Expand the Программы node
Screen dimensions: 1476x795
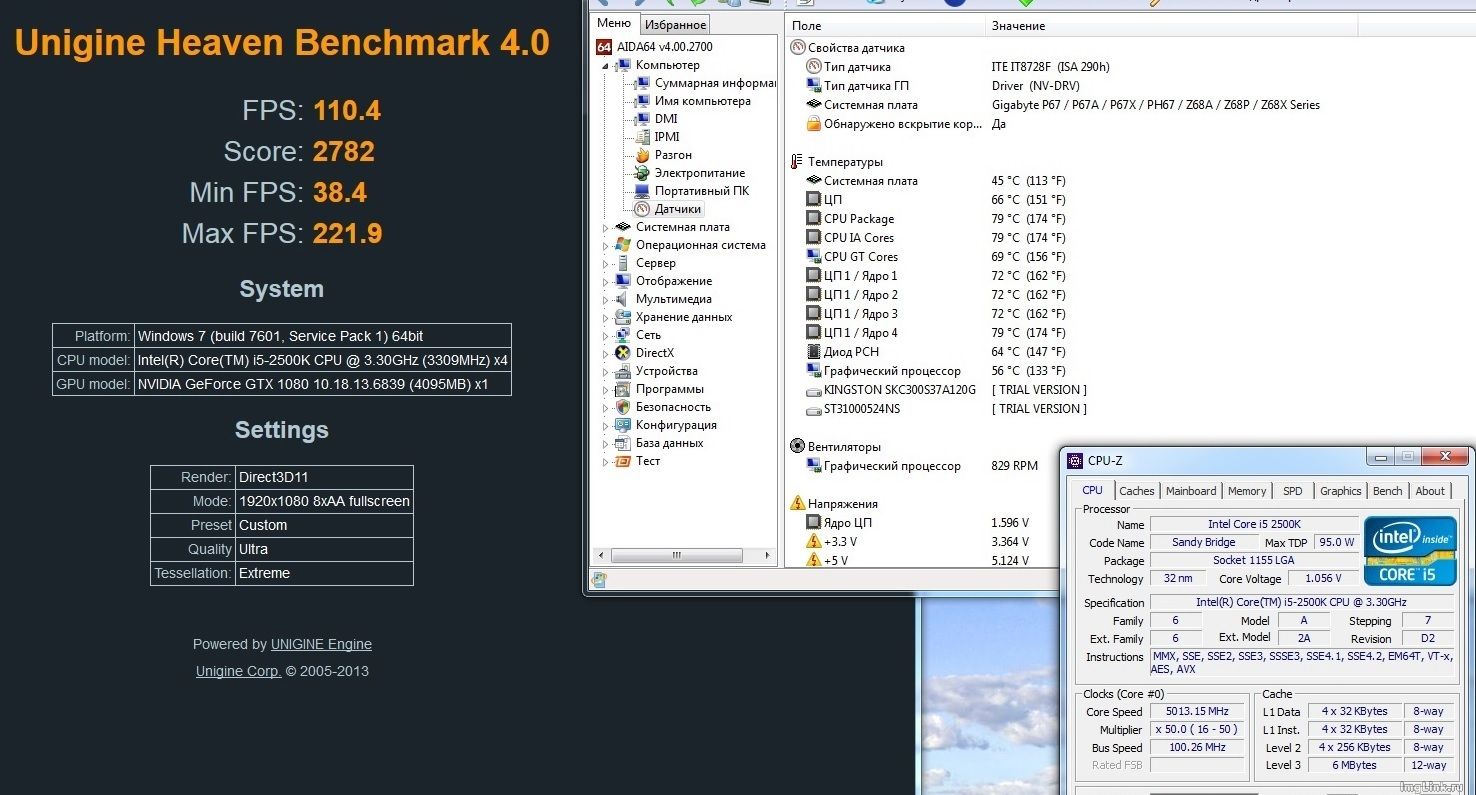[606, 390]
